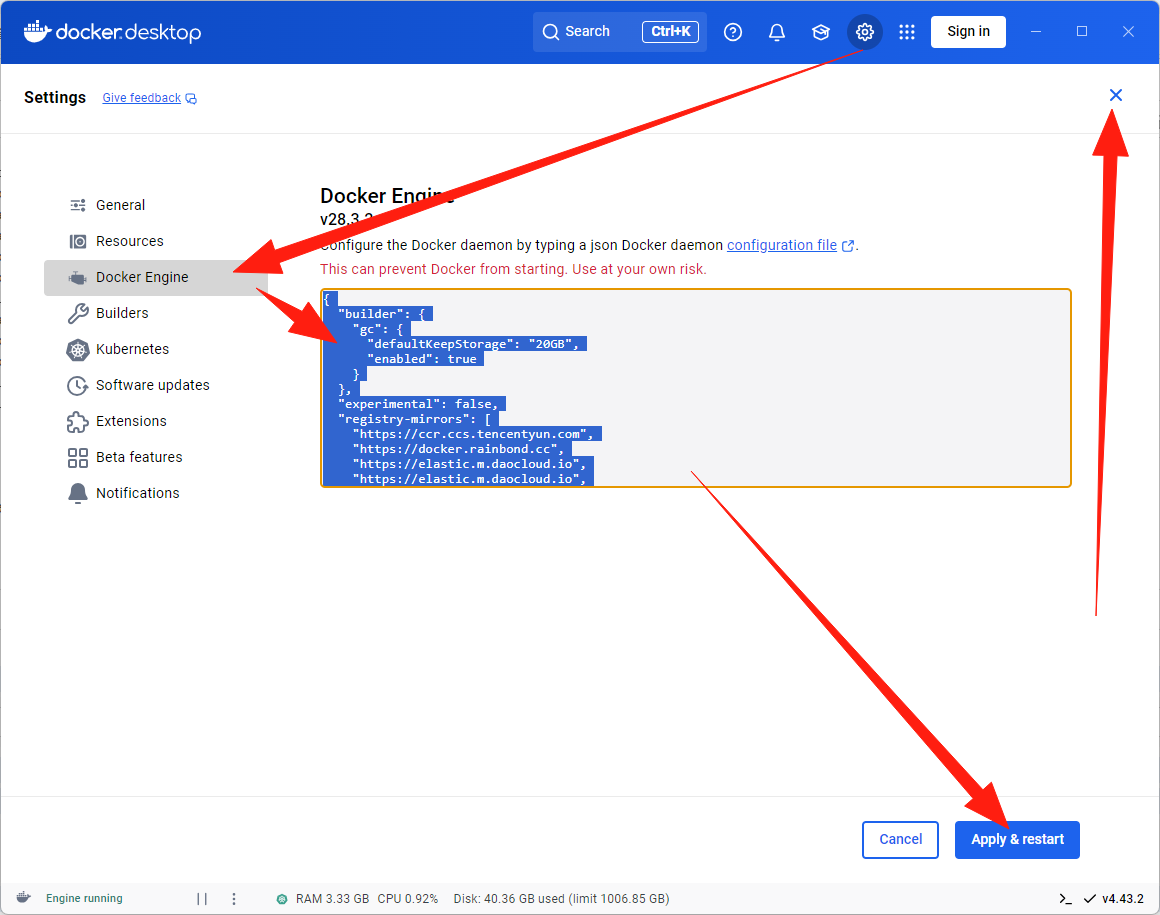Viewport: 1160px width, 915px height.
Task: Open the Notifications settings section
Action: 155,493
